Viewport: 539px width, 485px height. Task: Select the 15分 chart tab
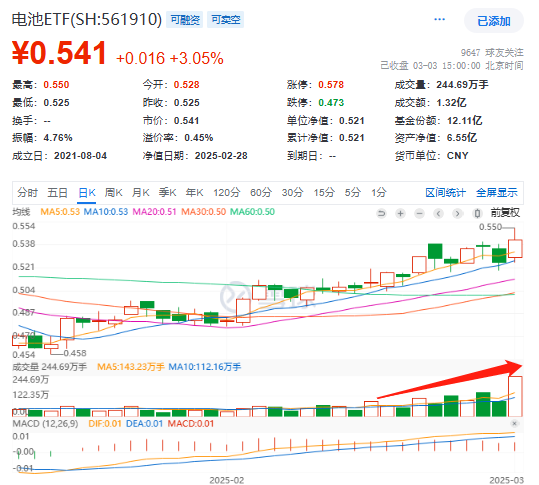(324, 192)
